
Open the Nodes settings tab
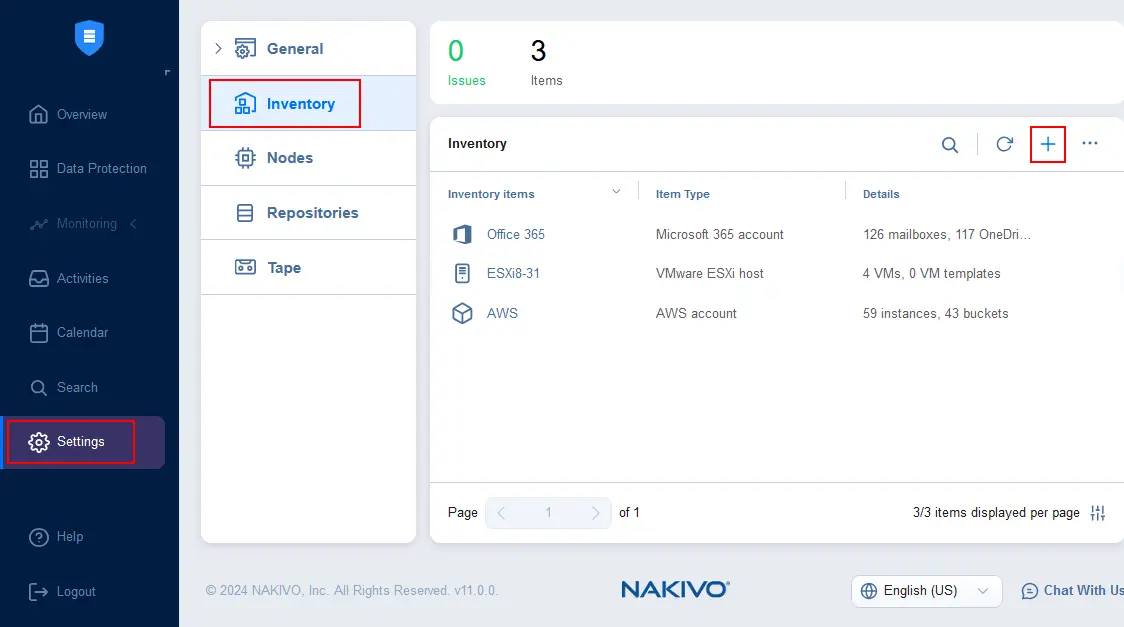[308, 158]
